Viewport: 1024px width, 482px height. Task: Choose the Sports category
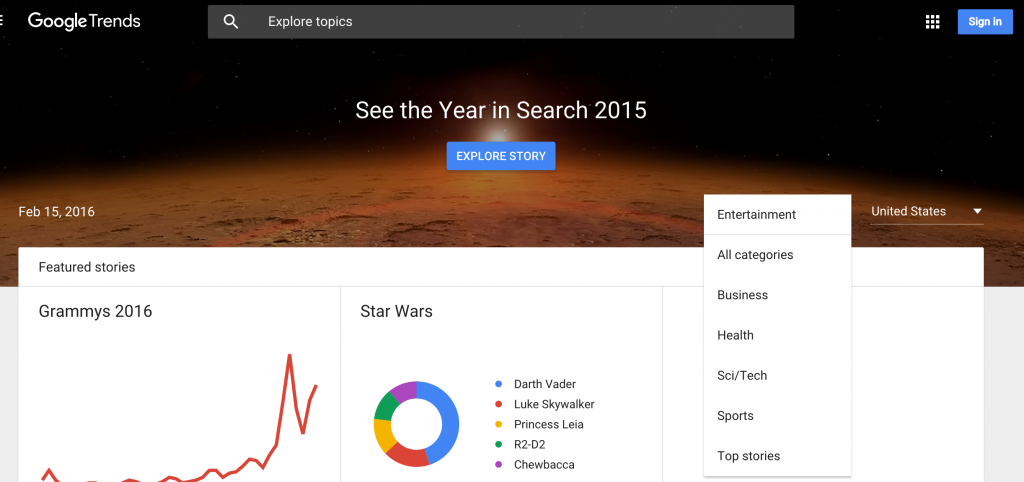pyautogui.click(x=777, y=416)
